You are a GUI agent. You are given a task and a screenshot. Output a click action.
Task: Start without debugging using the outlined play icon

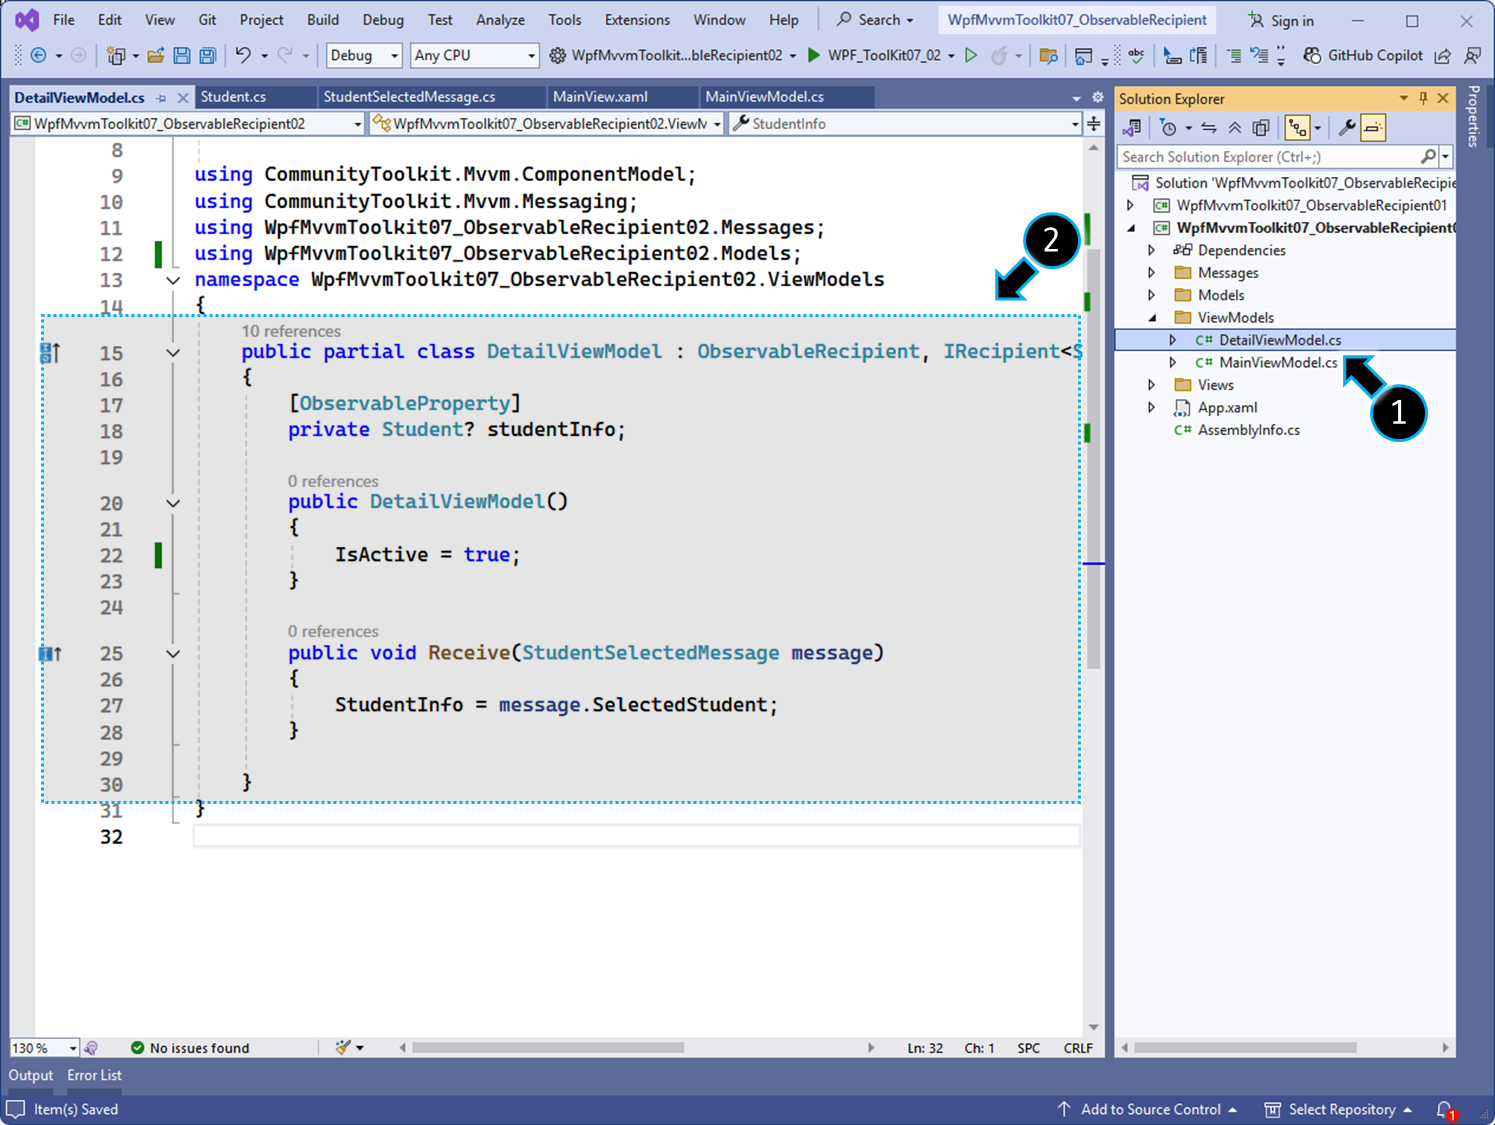[x=970, y=55]
